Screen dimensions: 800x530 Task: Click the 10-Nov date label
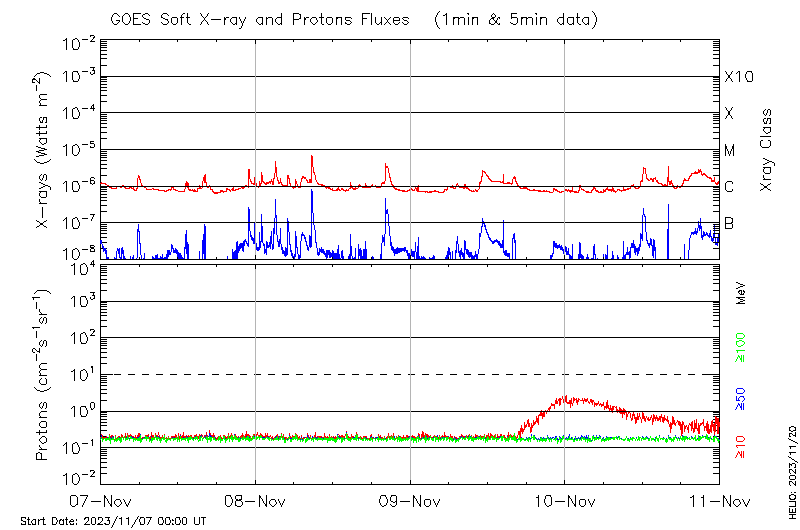[565, 501]
